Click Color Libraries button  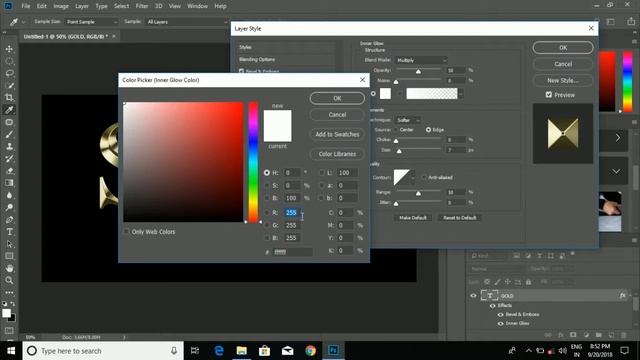337,154
